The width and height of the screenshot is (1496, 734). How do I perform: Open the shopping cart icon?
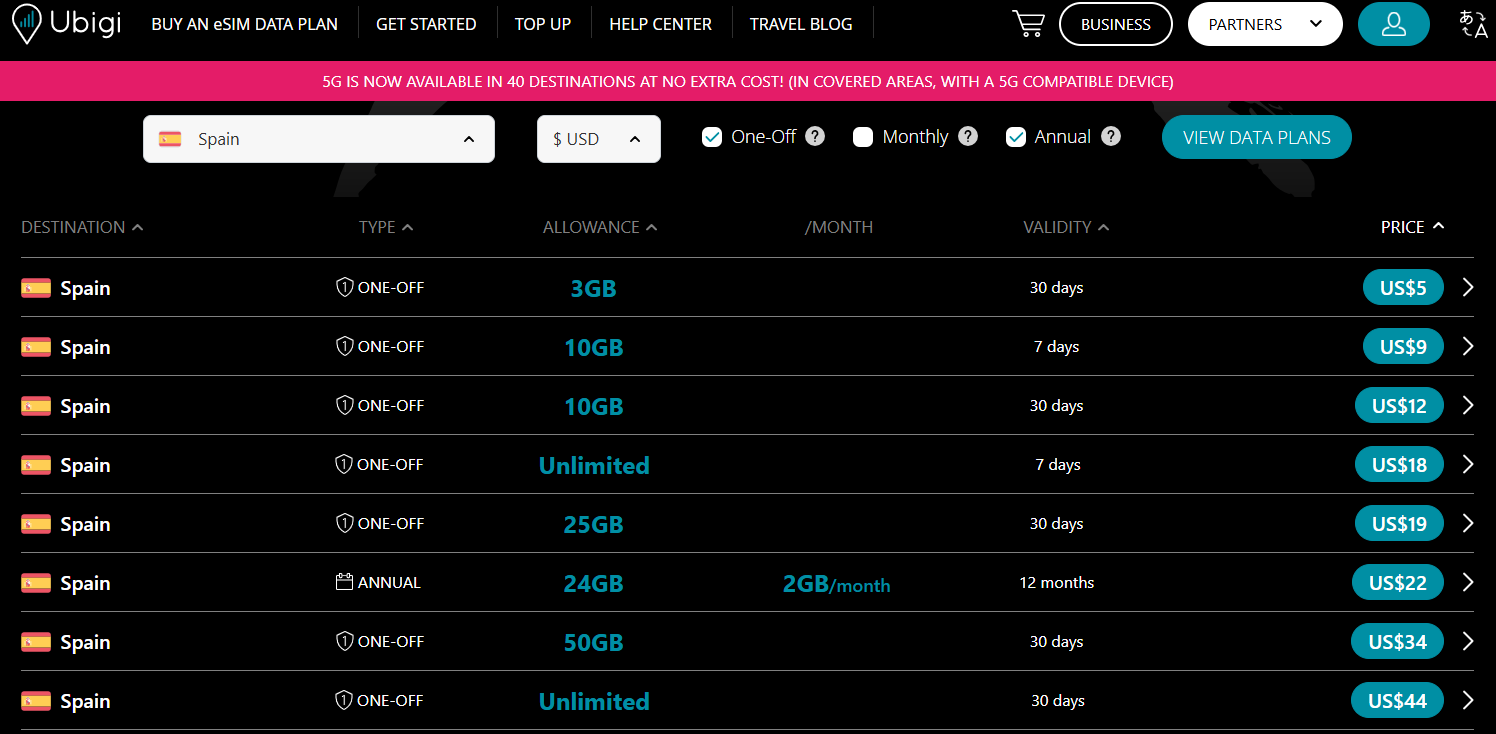(1029, 24)
